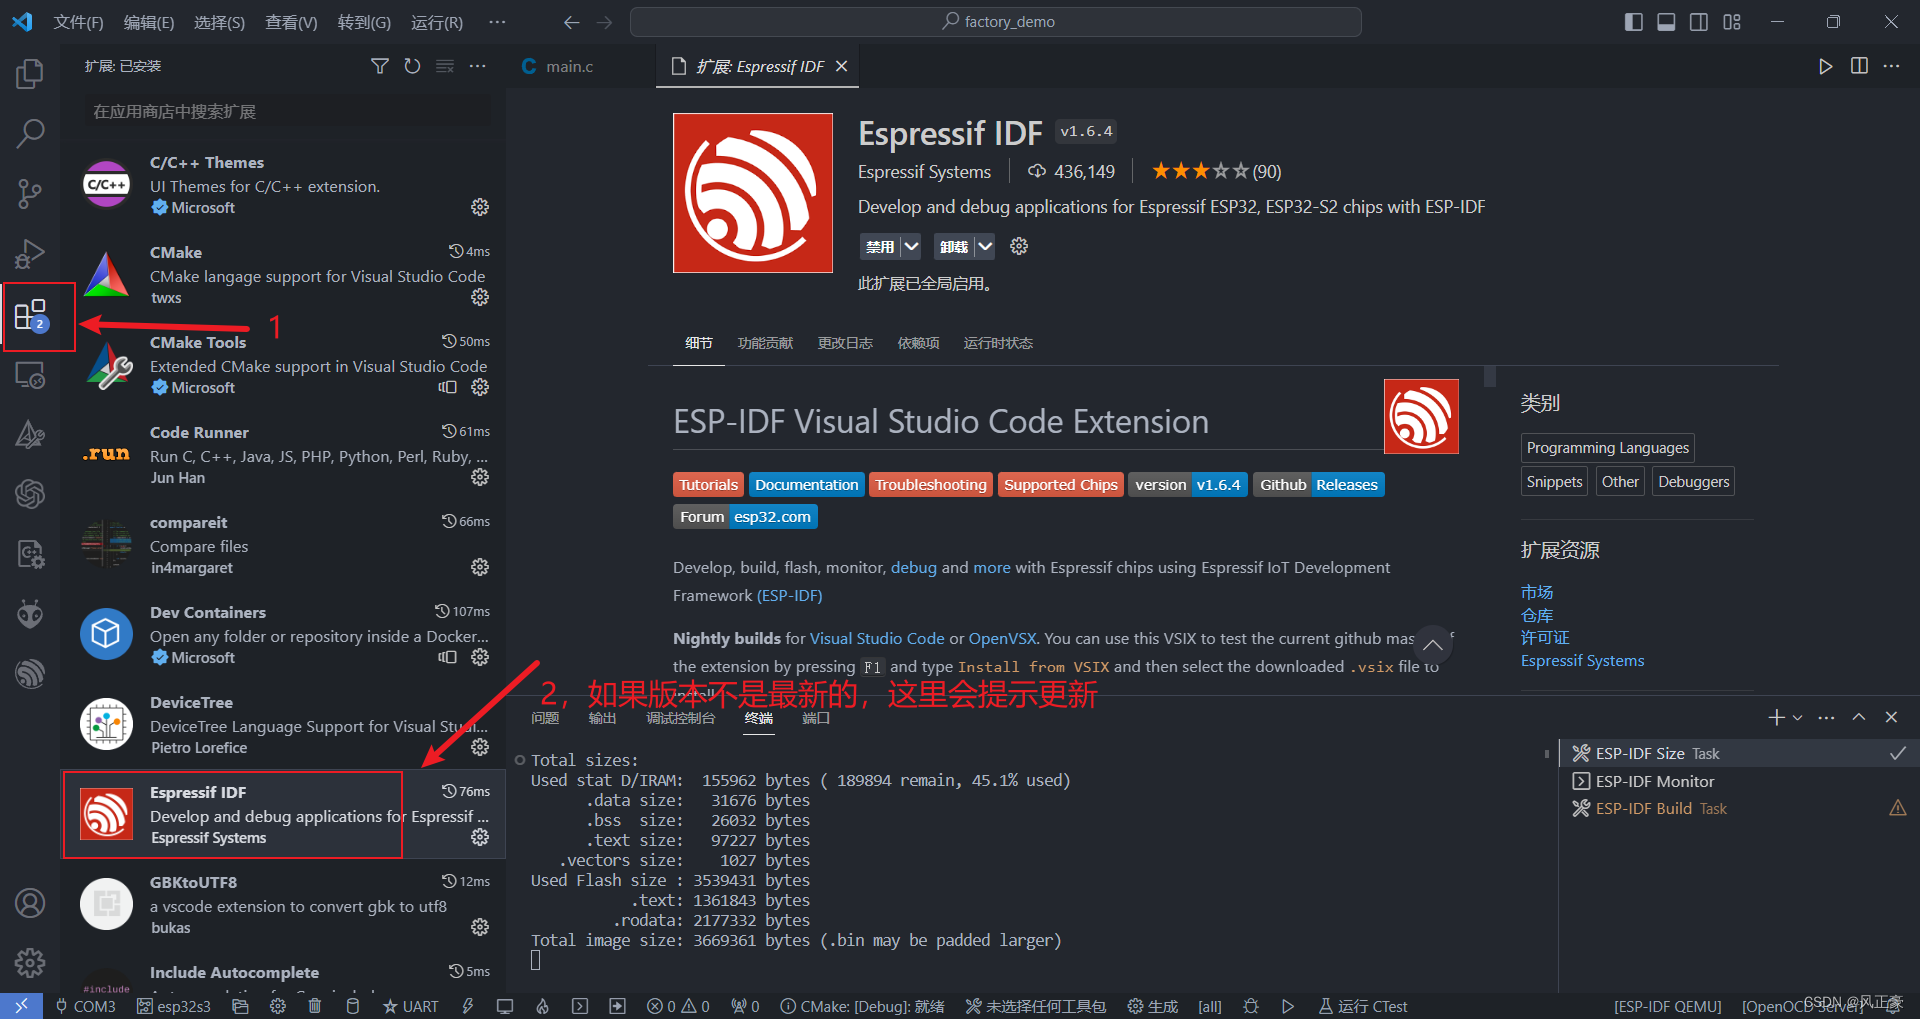The width and height of the screenshot is (1920, 1019).
Task: Open the Run and Debug view
Action: click(x=30, y=253)
